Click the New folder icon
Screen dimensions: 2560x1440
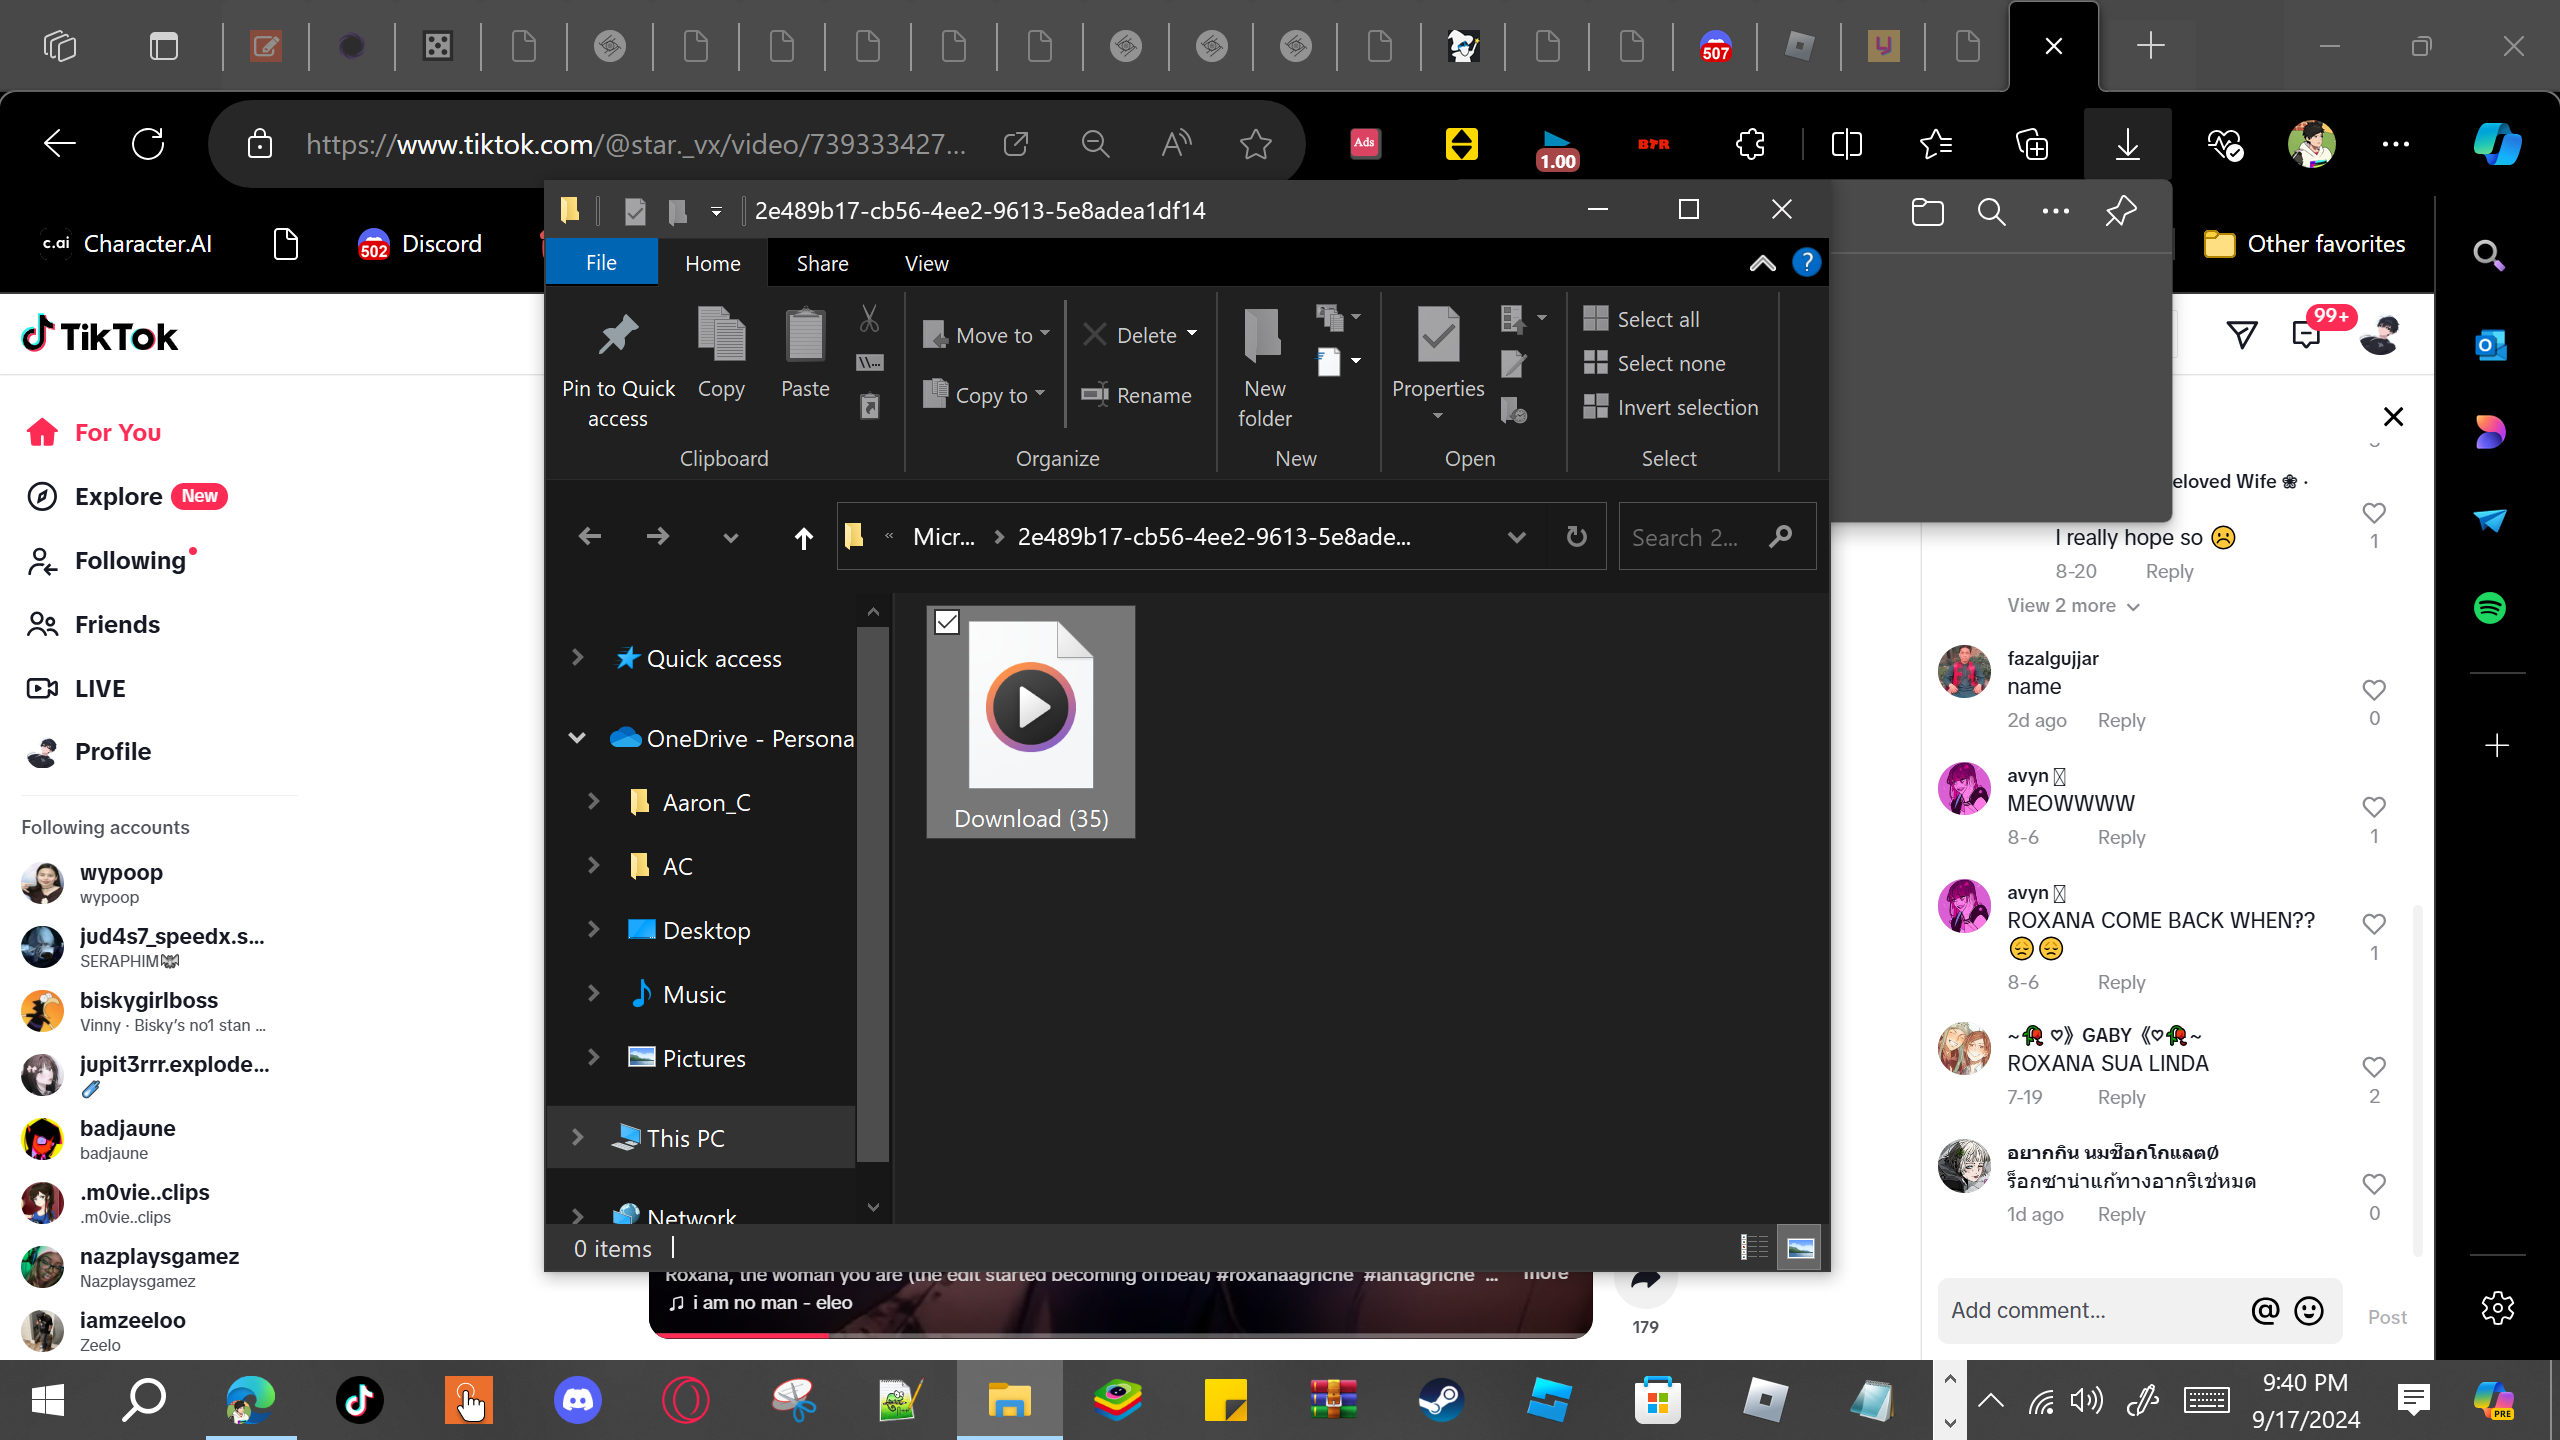(x=1263, y=336)
